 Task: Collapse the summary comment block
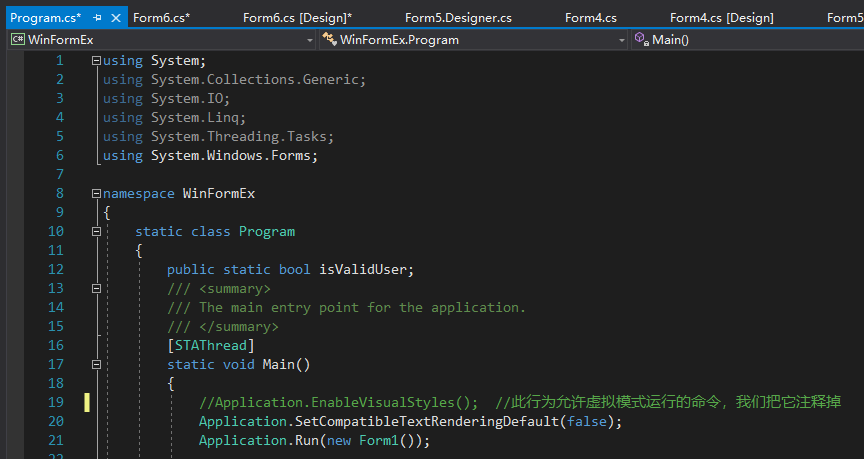[96, 289]
